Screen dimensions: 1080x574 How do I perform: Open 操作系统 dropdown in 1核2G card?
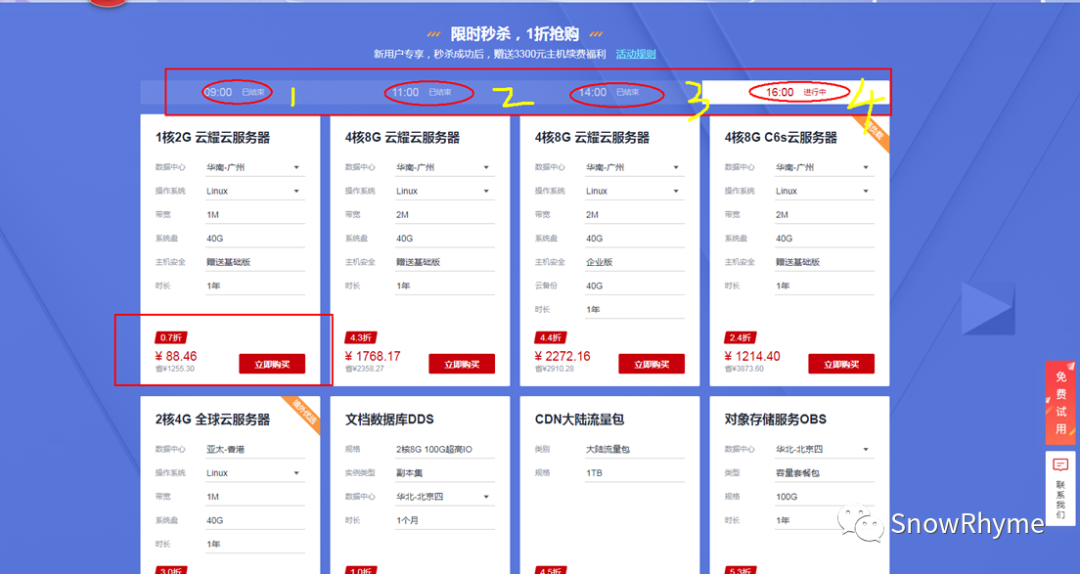click(x=255, y=191)
